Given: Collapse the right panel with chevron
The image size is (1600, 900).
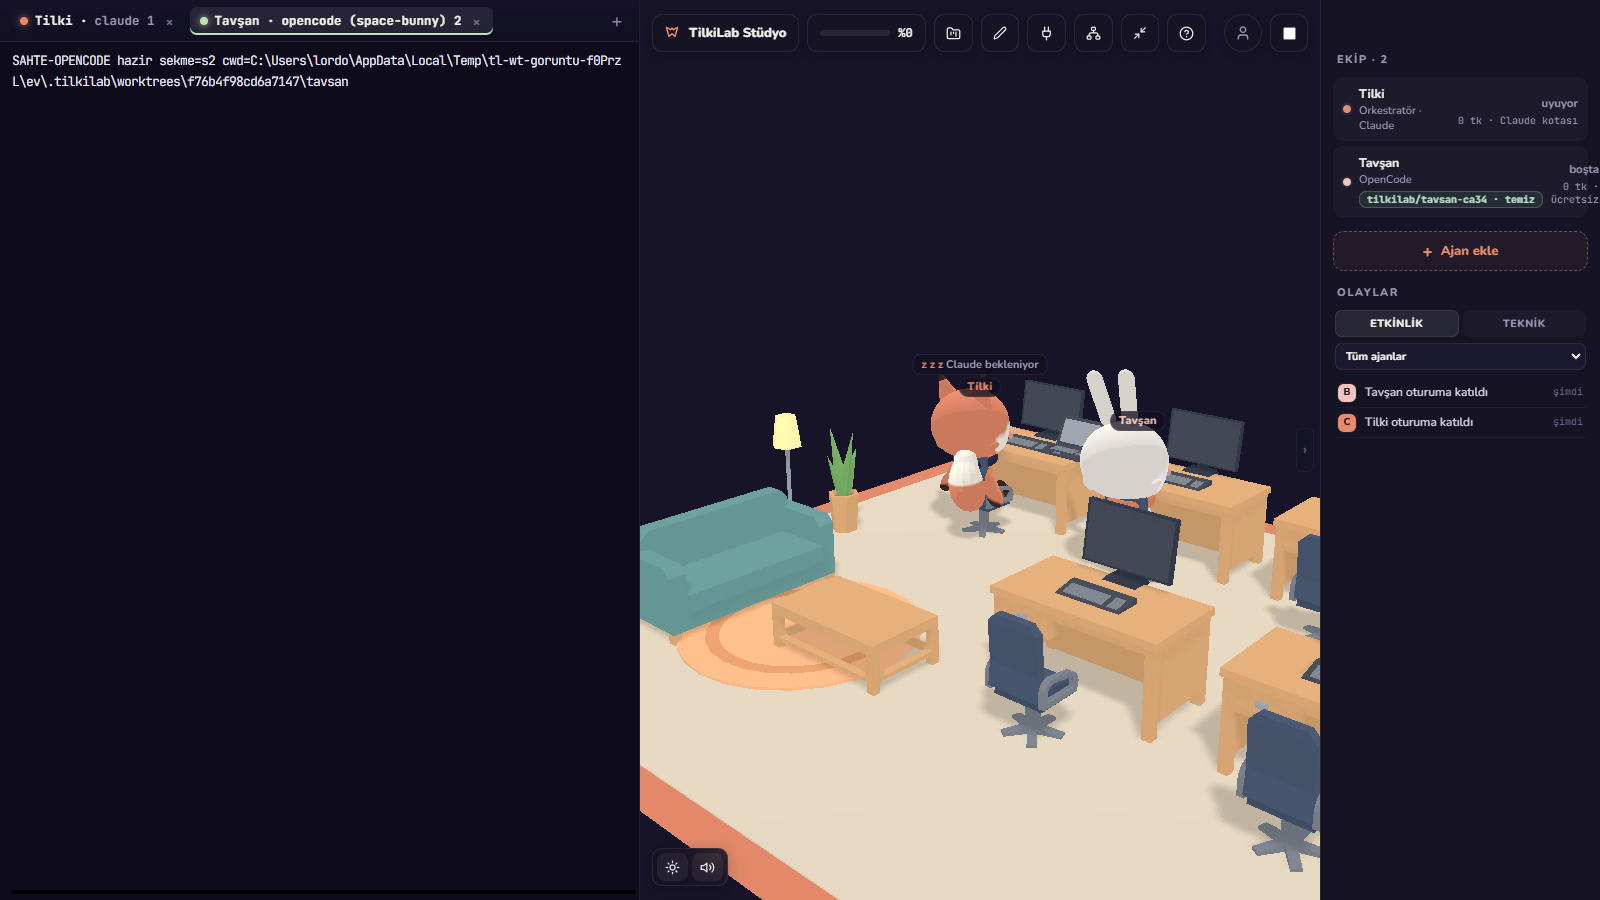Looking at the screenshot, I should pos(1304,450).
